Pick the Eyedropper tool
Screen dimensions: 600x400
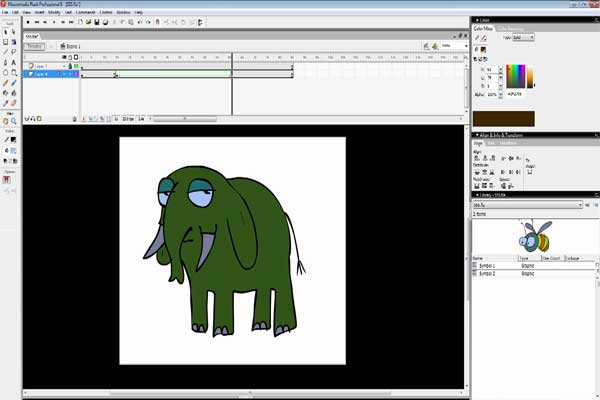[5, 103]
